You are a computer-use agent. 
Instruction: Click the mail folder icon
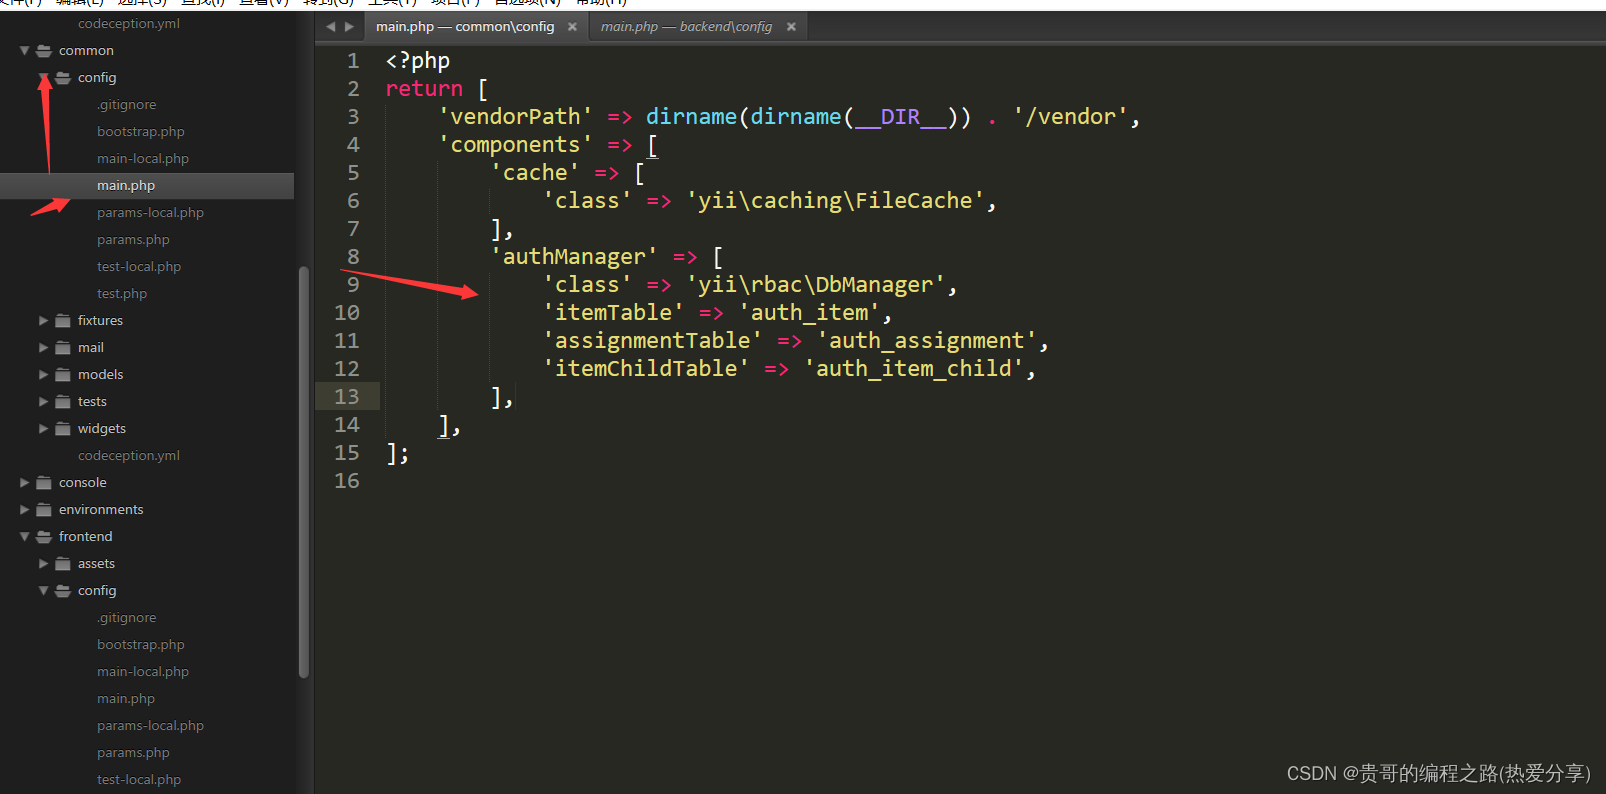click(63, 348)
